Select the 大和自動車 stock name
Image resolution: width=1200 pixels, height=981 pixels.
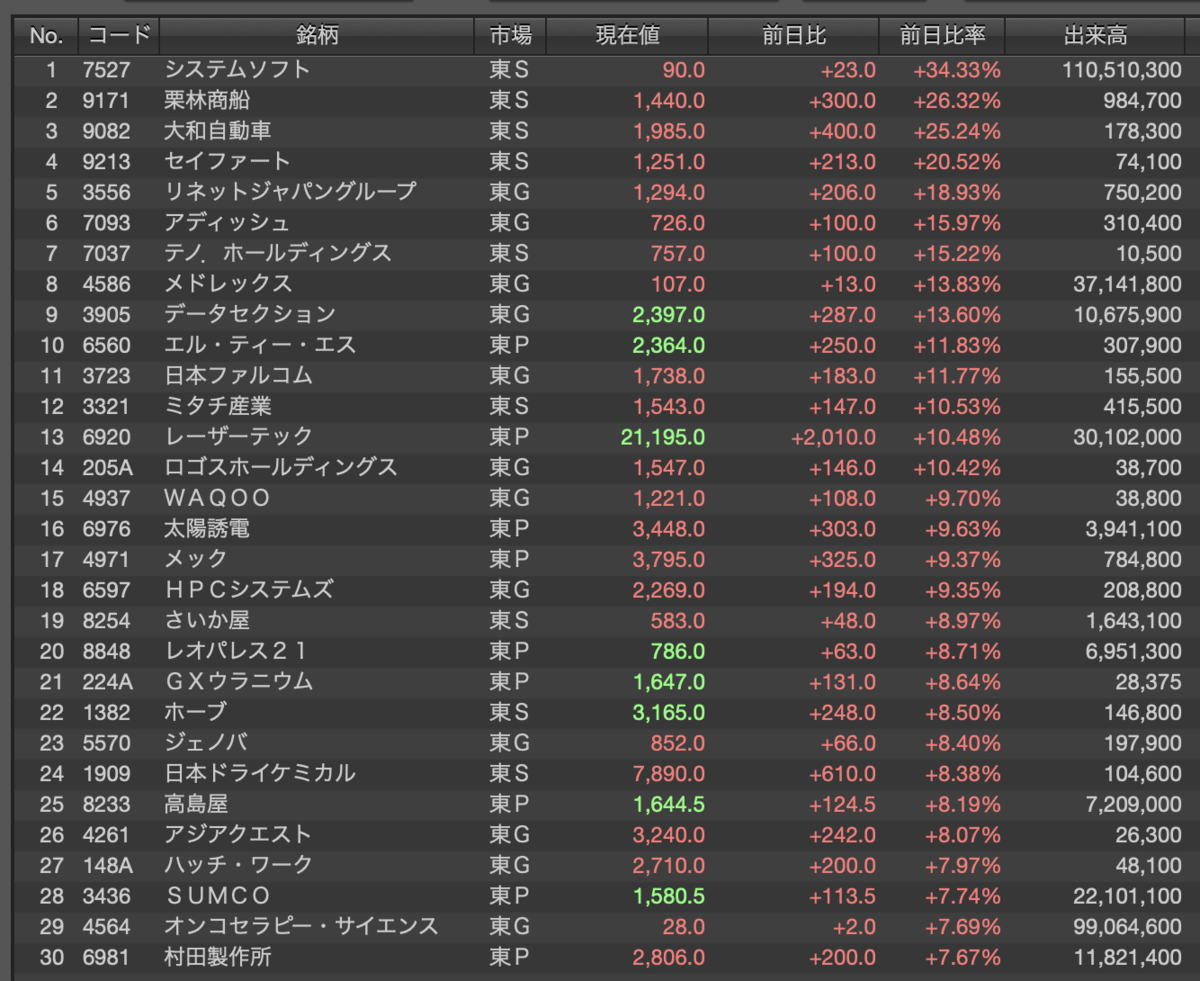pos(217,131)
